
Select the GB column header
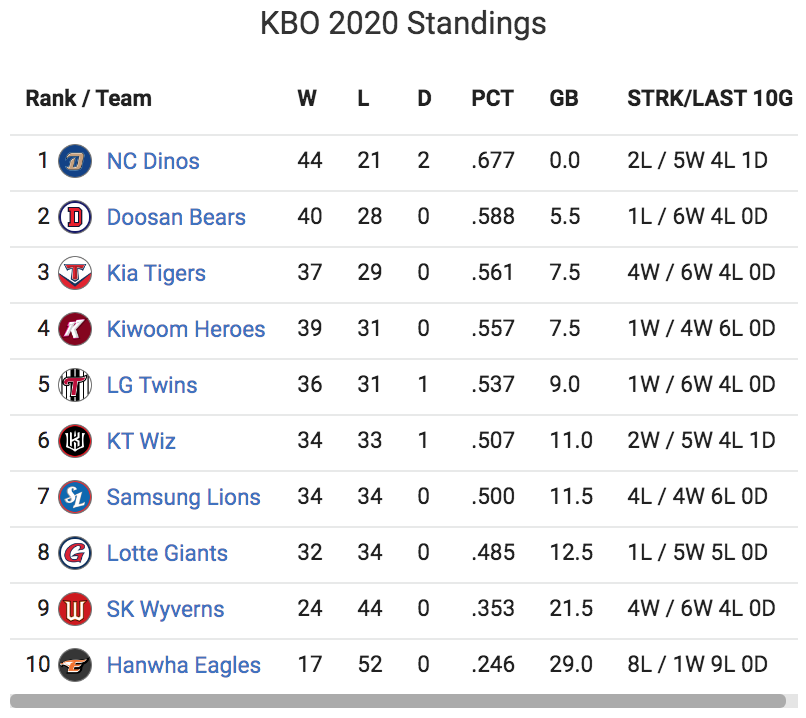click(x=564, y=98)
